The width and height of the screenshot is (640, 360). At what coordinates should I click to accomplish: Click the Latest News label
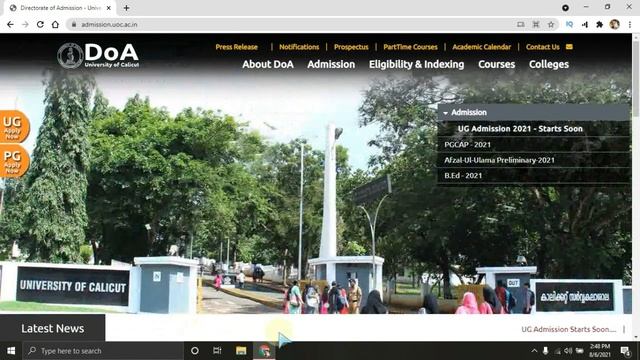tap(53, 328)
